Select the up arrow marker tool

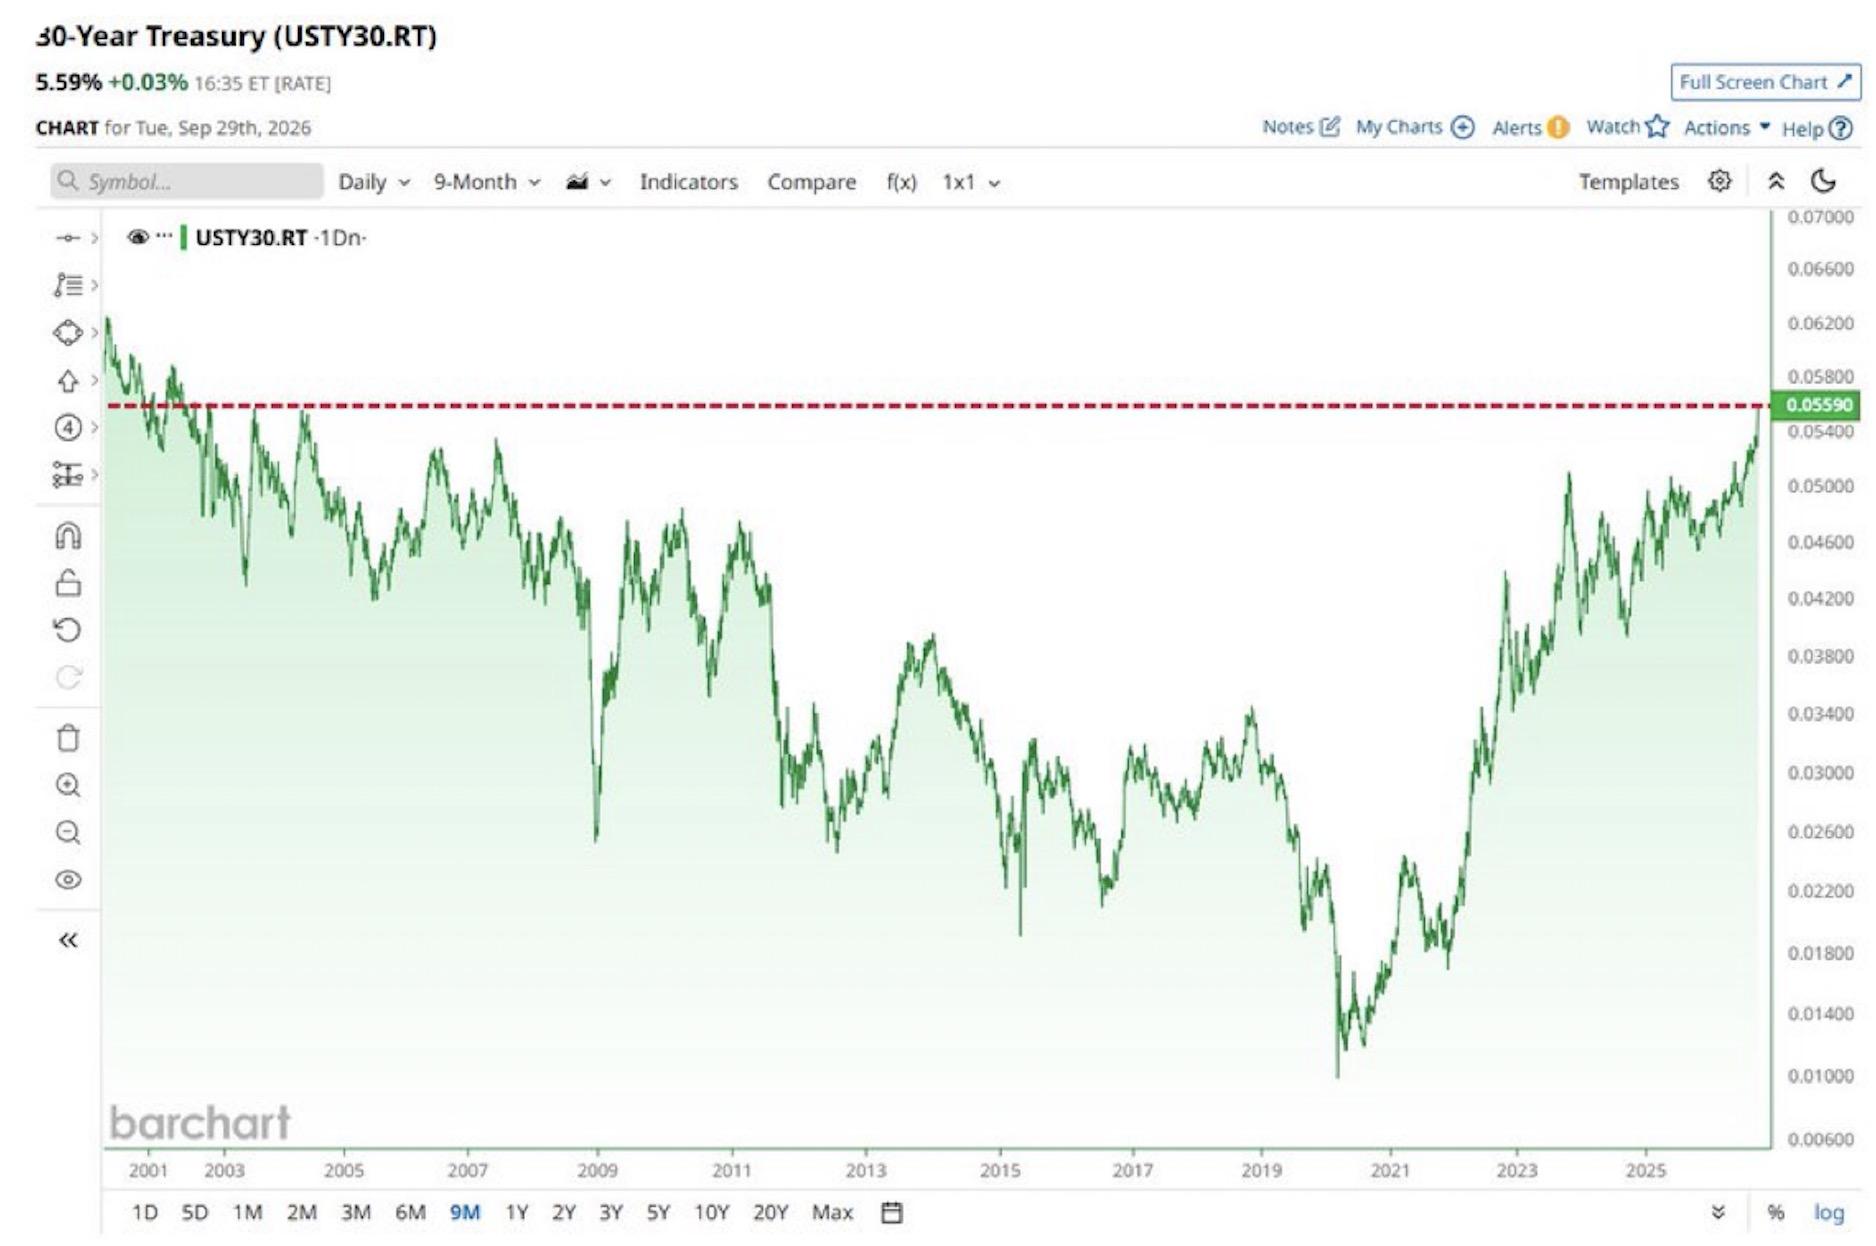(68, 380)
